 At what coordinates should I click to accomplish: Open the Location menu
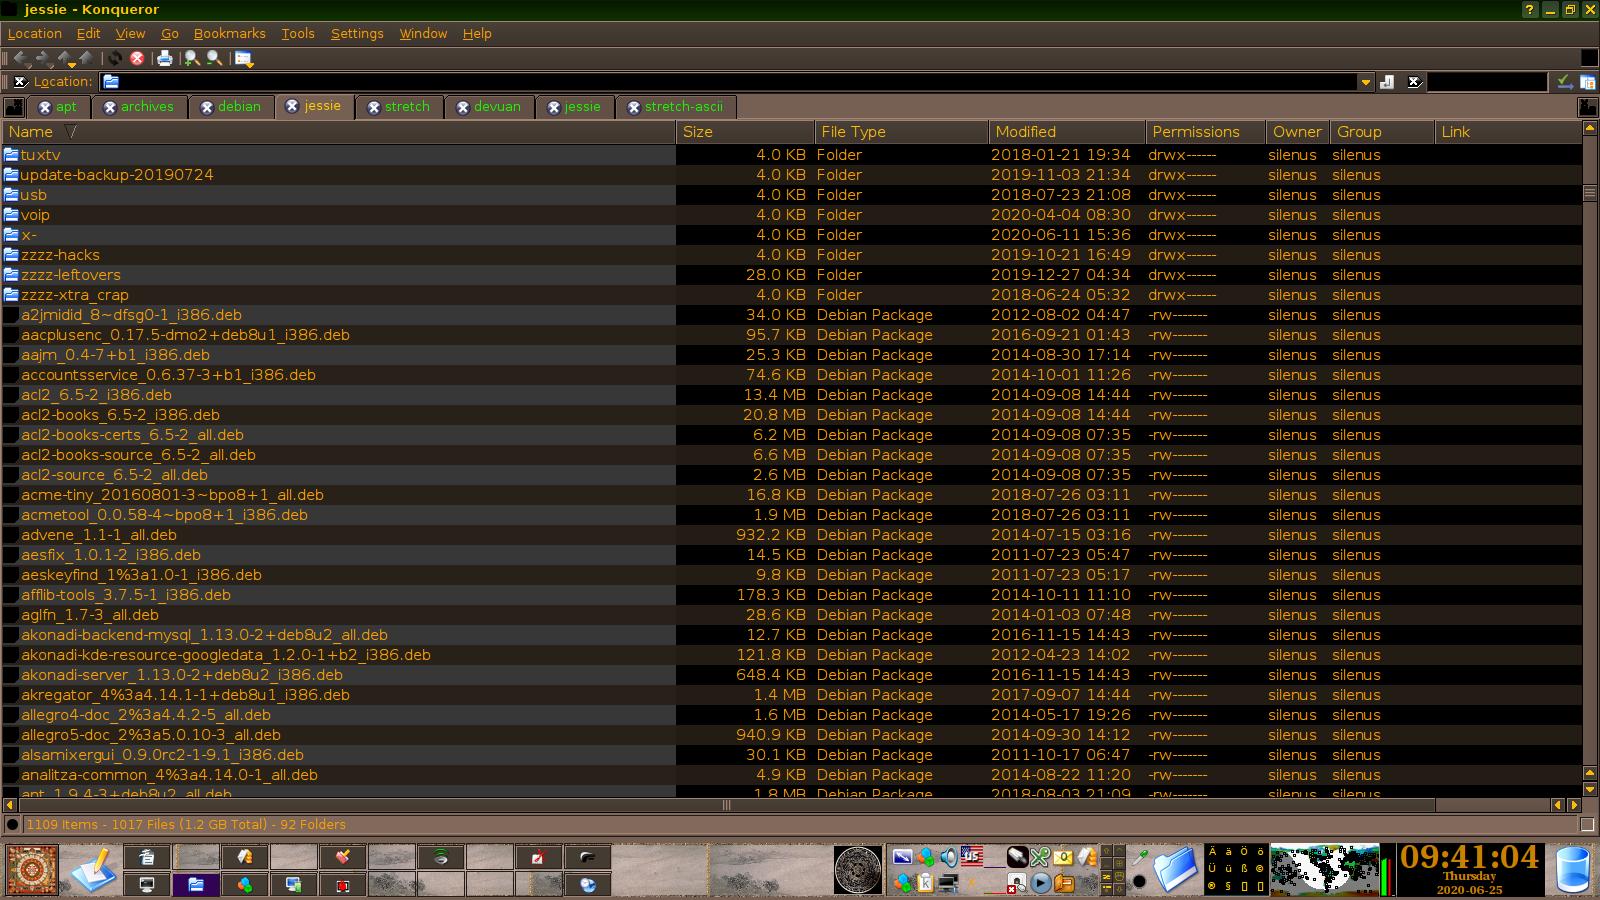(35, 33)
